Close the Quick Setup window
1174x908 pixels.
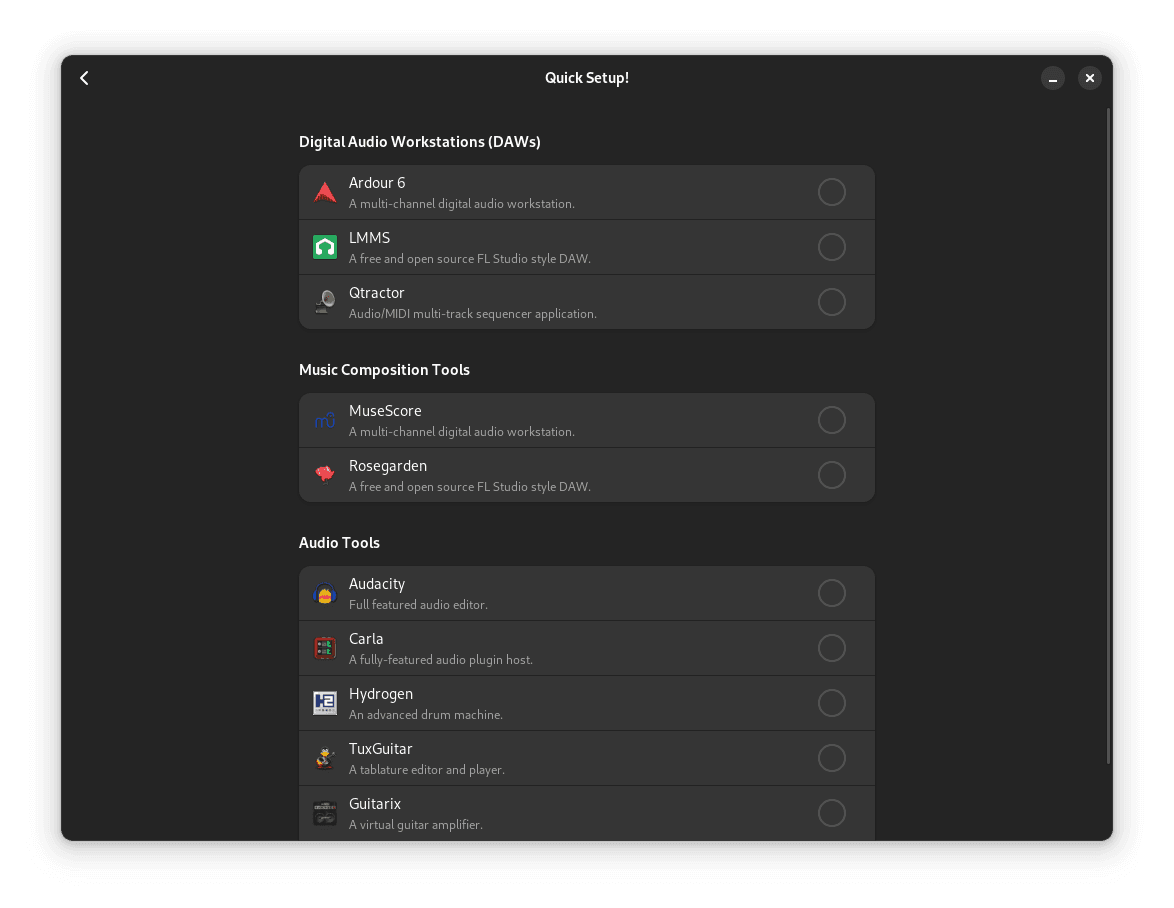pyautogui.click(x=1089, y=78)
